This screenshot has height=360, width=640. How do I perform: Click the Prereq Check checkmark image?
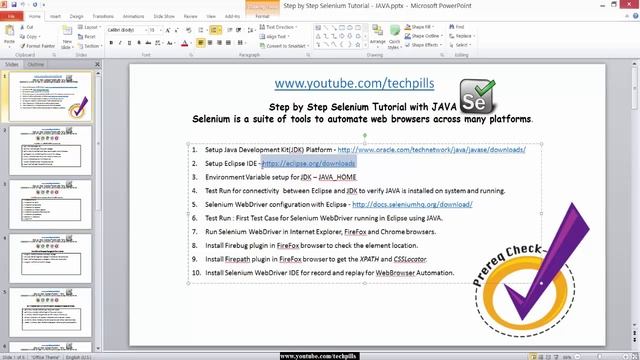tap(531, 270)
